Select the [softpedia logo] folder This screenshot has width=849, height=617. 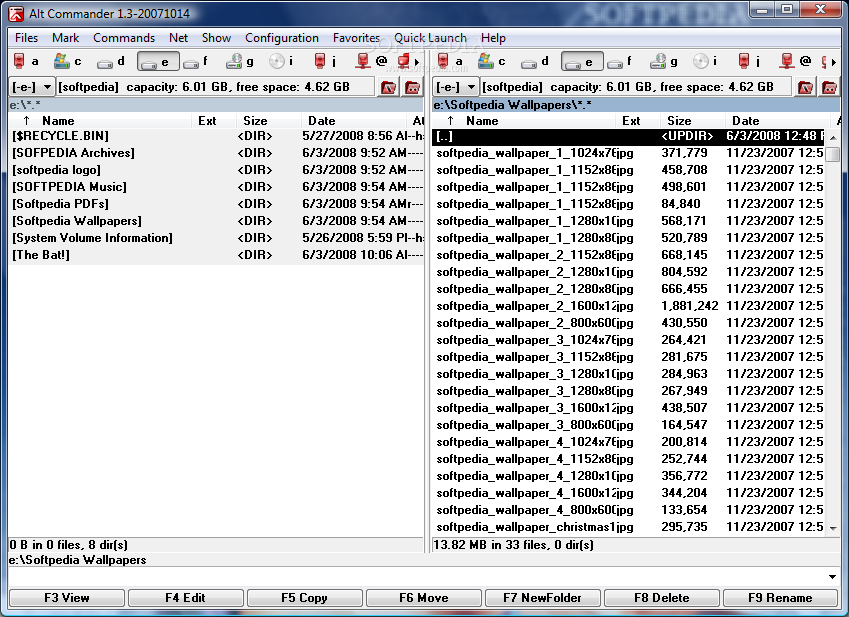tap(216, 170)
